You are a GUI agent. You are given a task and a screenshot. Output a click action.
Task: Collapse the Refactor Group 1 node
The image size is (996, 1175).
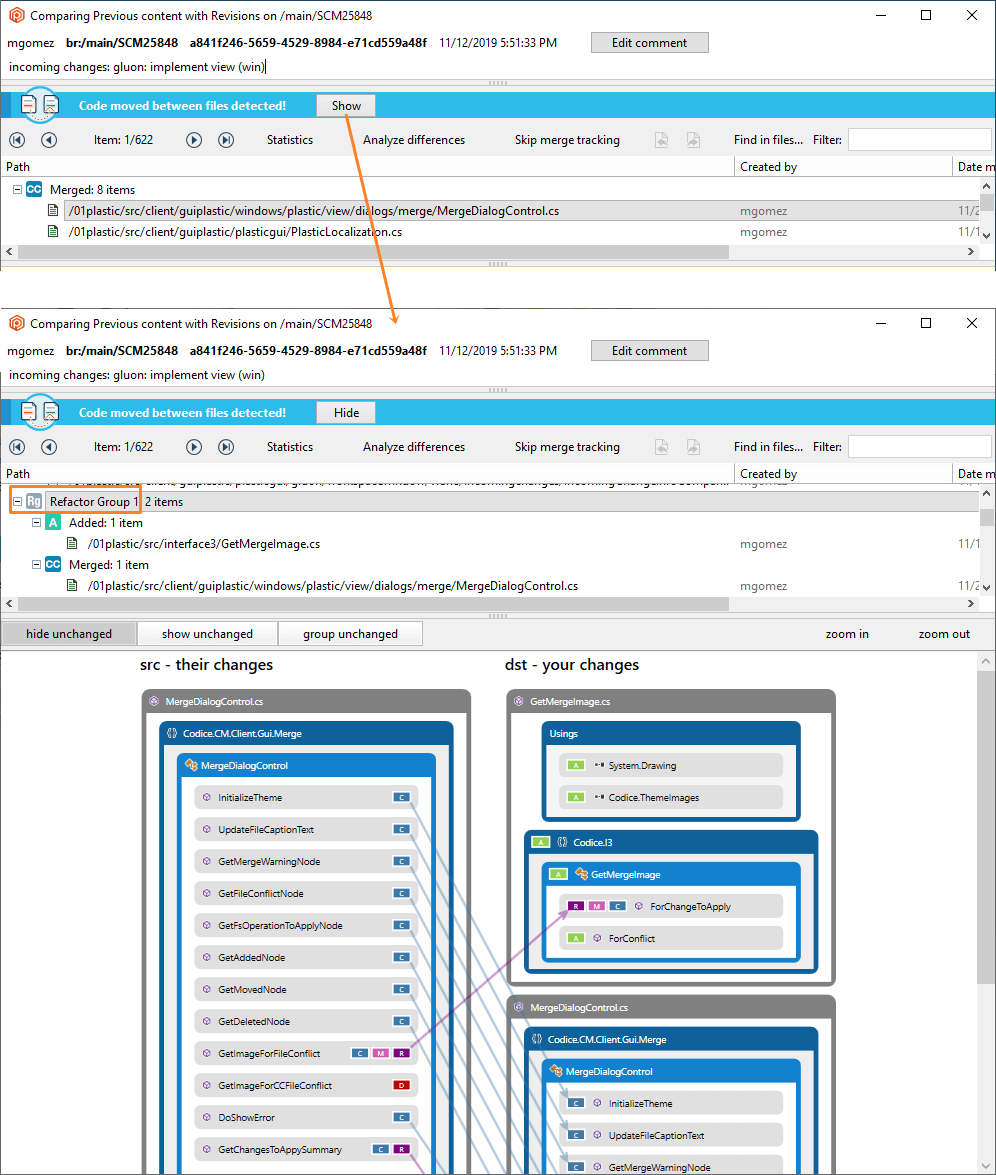17,501
